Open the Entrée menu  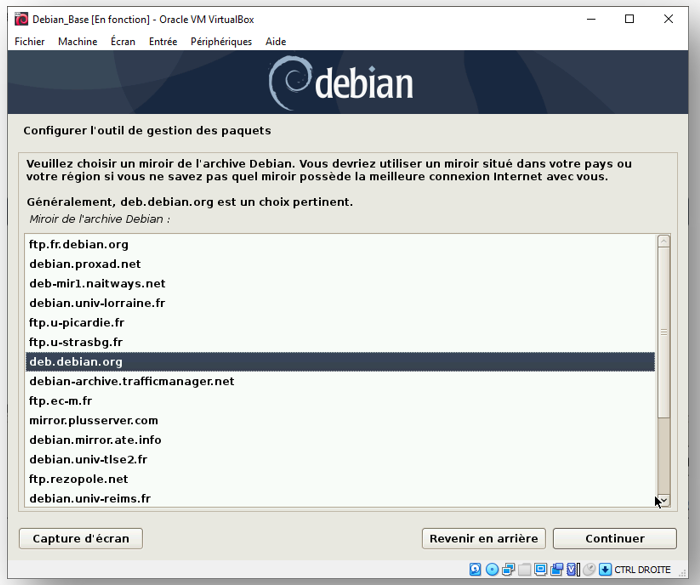click(x=163, y=42)
